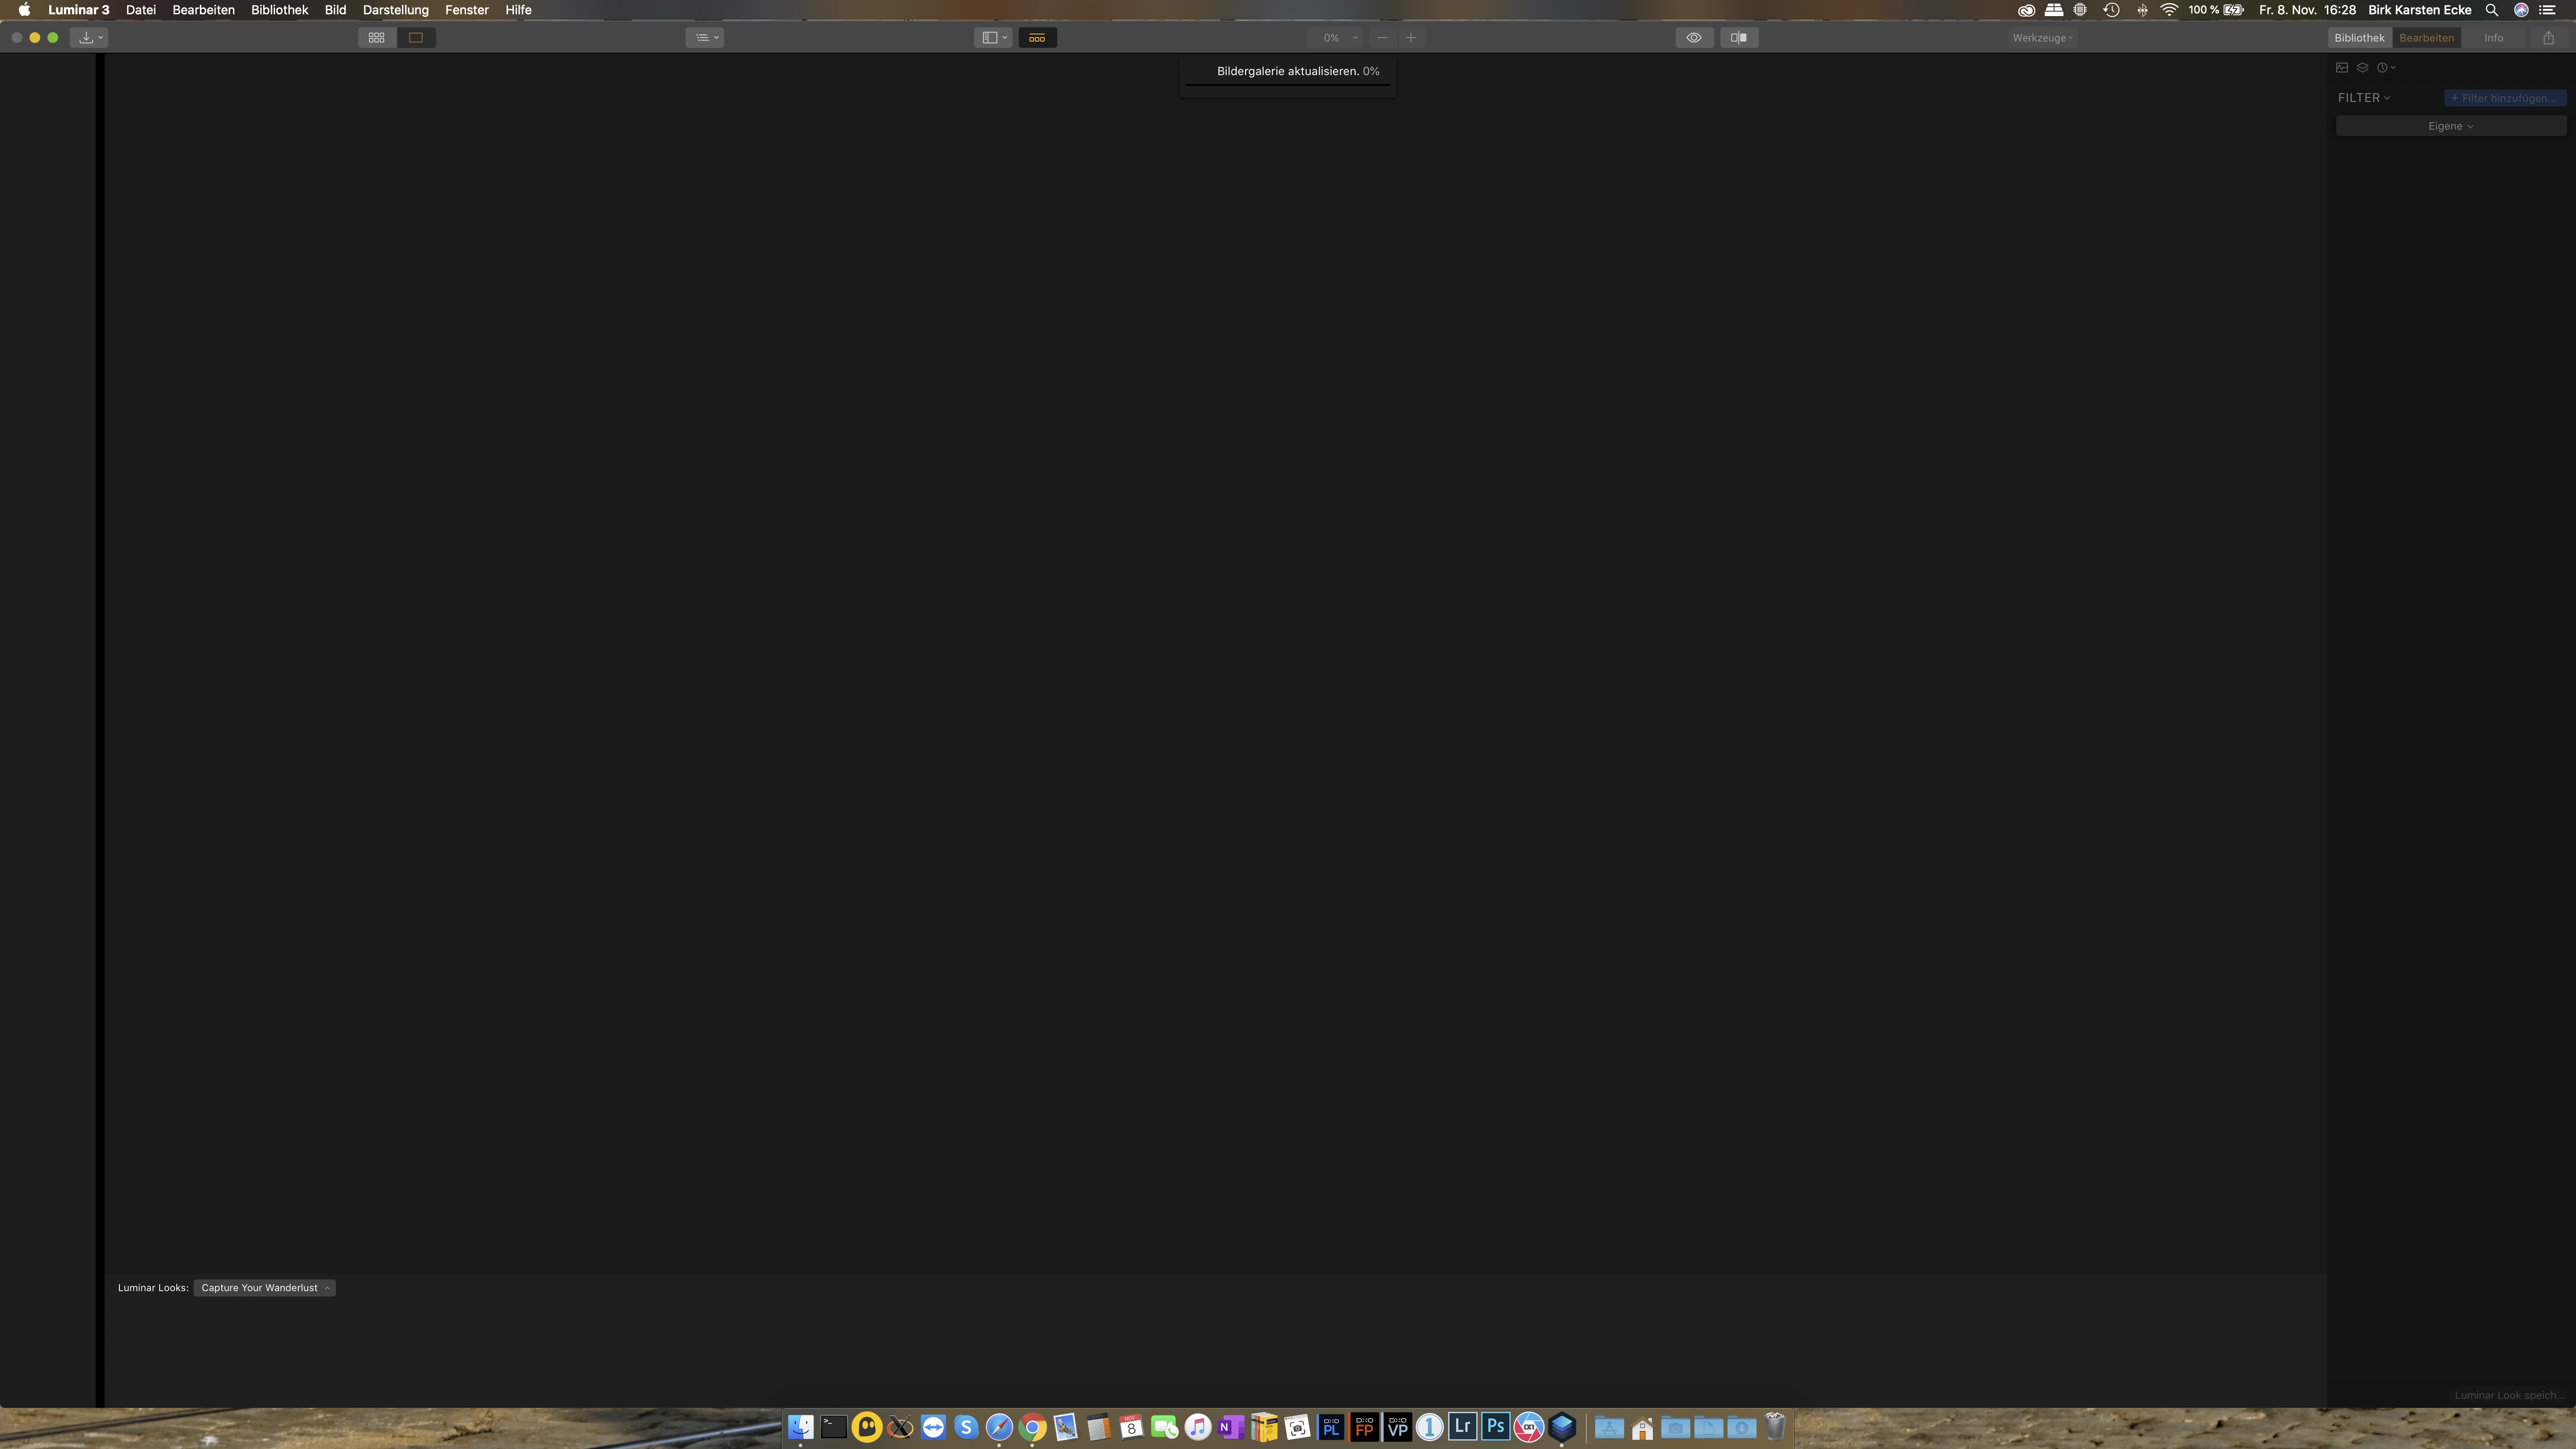Open Safari from the Dock
The width and height of the screenshot is (2576, 1449).
point(999,1427)
